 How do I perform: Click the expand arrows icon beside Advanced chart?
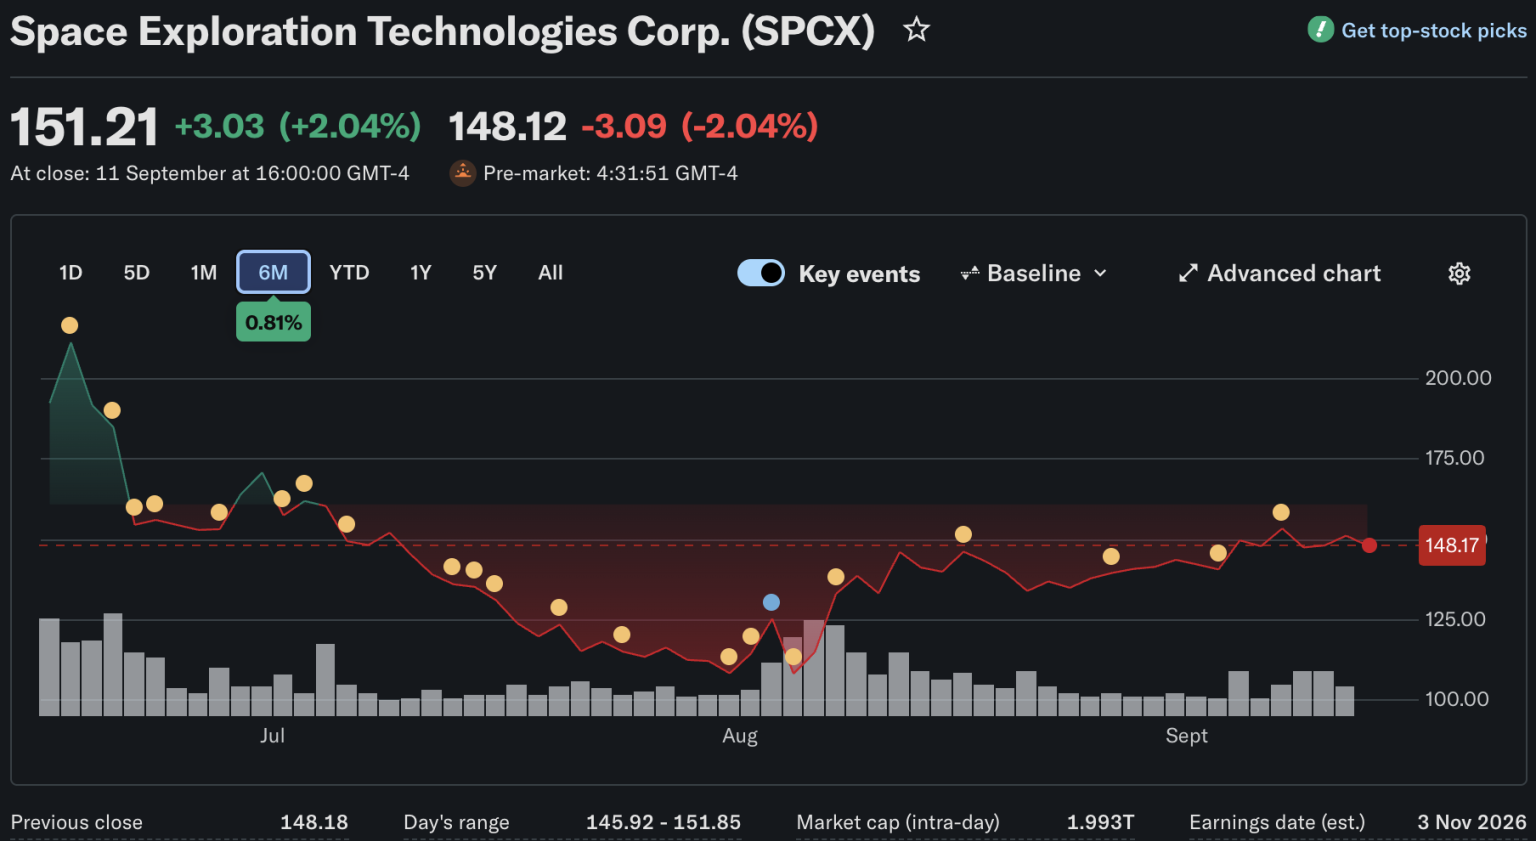point(1188,273)
